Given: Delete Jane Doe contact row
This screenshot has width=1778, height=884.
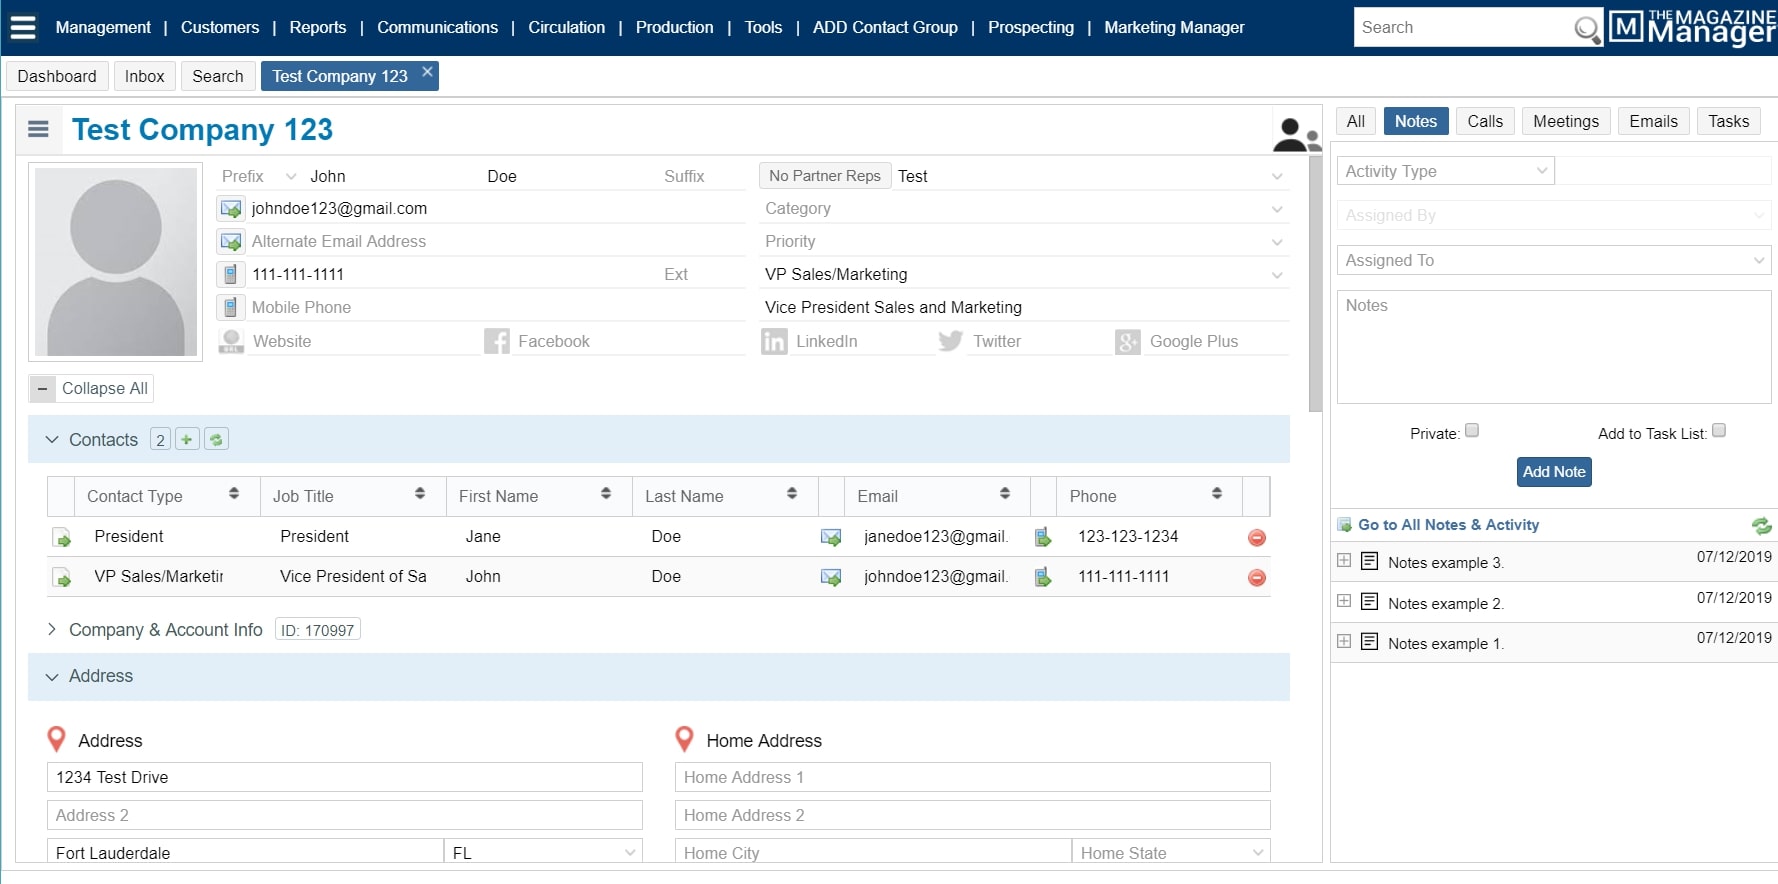Looking at the screenshot, I should [x=1257, y=538].
